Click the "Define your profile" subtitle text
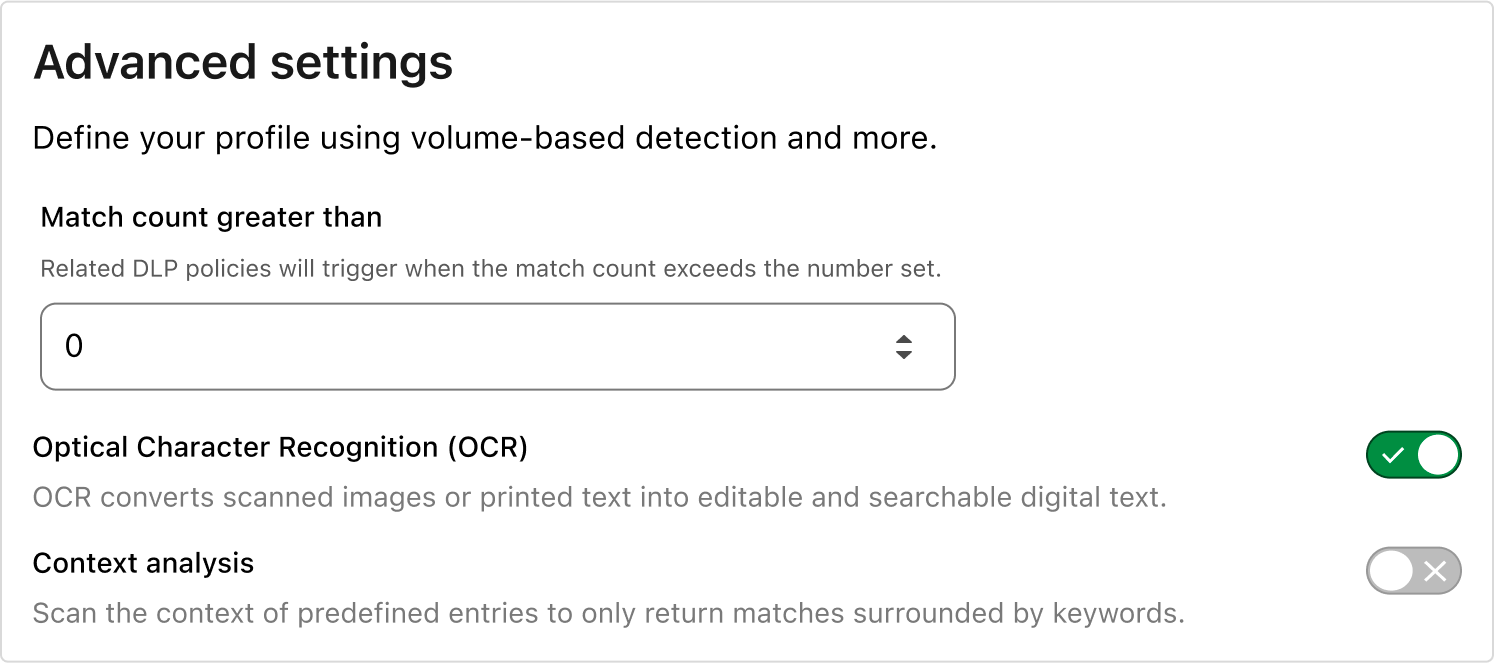Screen dimensions: 1494x663 coord(484,138)
